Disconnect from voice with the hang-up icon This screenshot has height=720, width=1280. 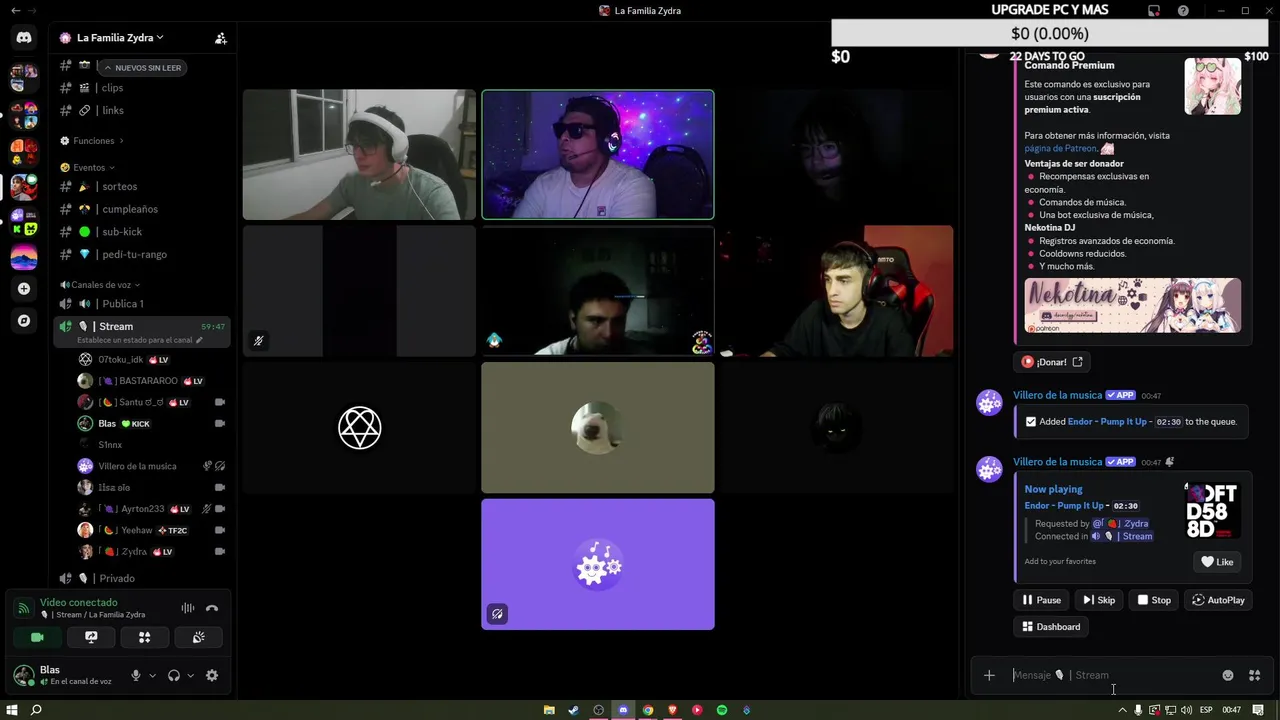pos(211,608)
